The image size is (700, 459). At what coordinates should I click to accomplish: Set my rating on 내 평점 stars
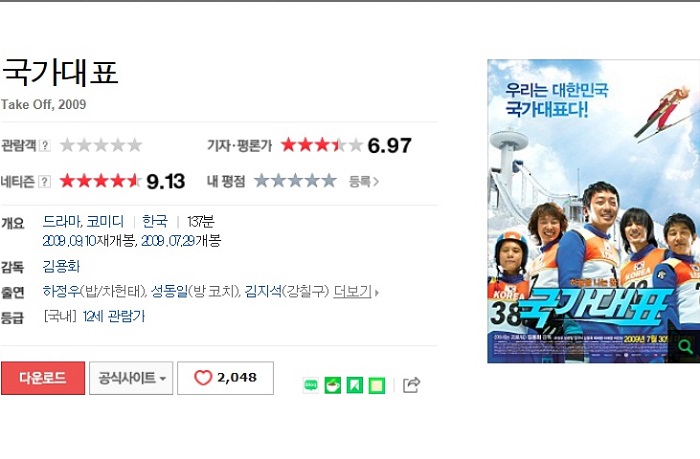click(295, 181)
